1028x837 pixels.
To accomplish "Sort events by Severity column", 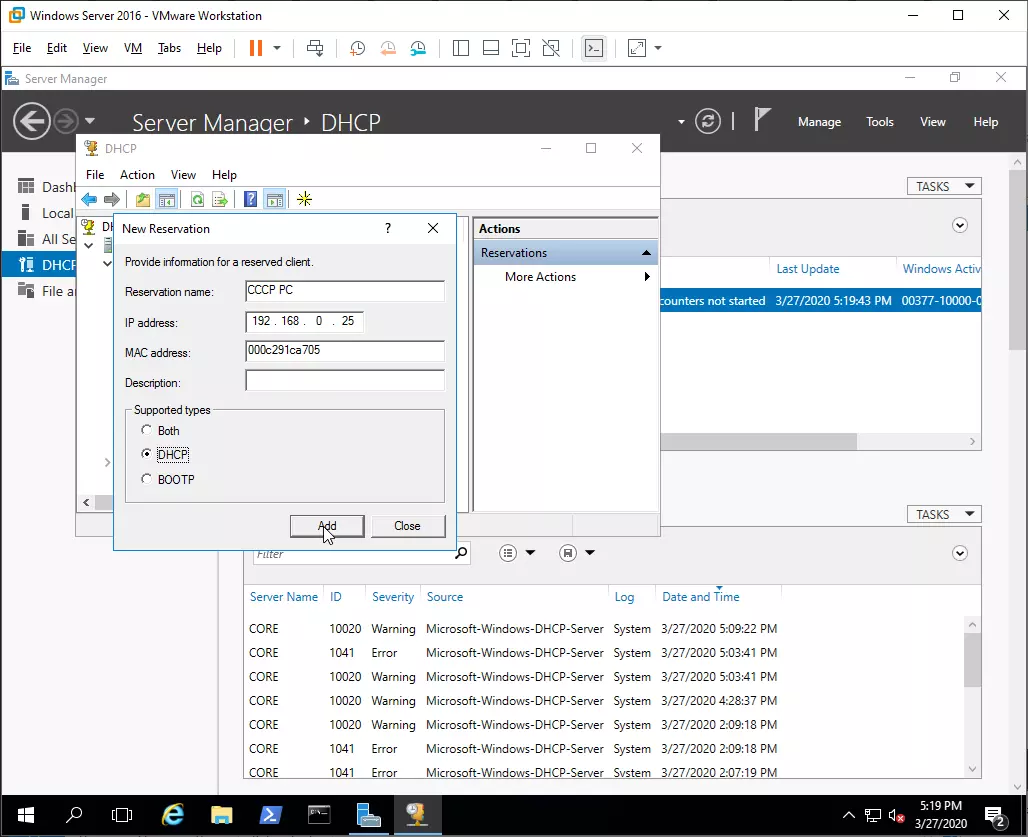I will click(x=393, y=596).
